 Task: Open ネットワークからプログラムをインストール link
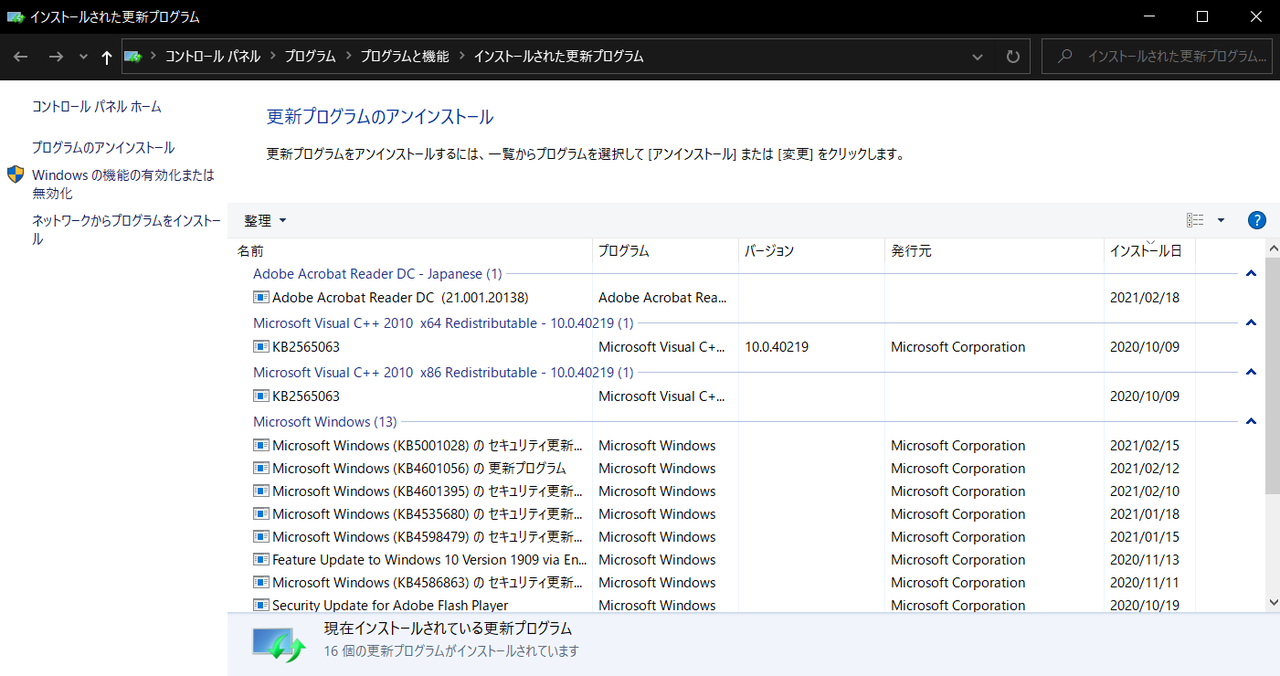[x=126, y=230]
